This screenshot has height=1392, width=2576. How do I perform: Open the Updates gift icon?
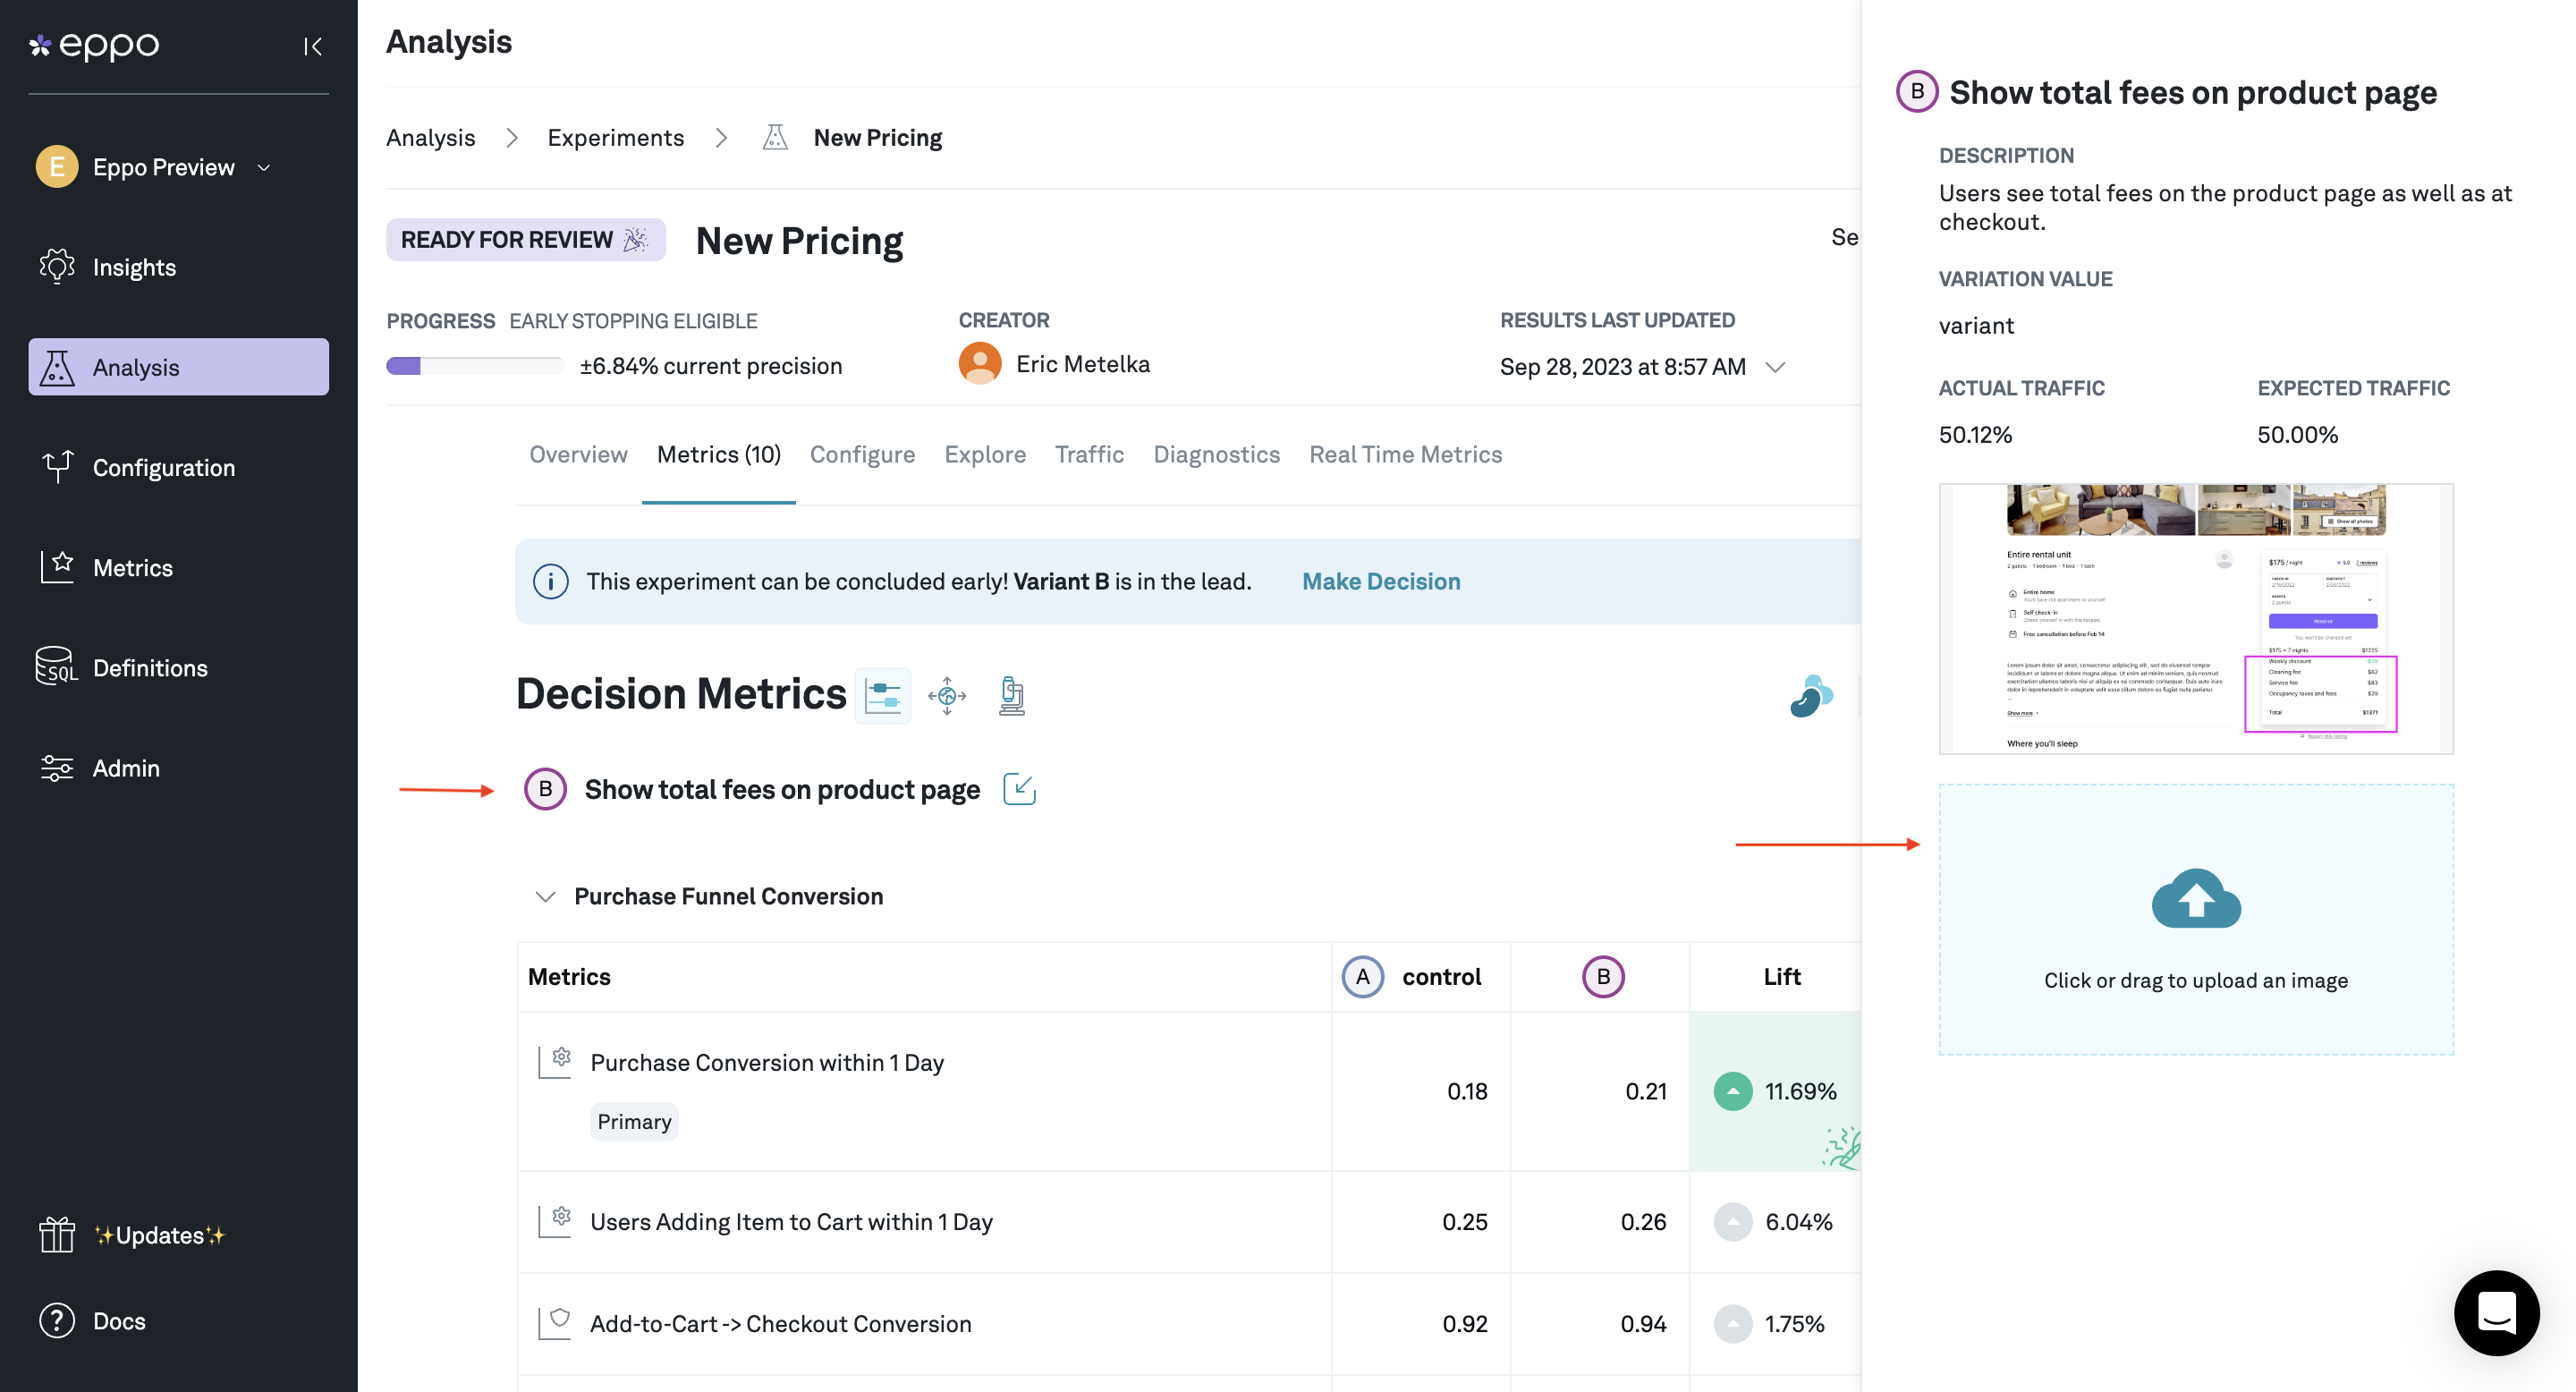coord(57,1235)
